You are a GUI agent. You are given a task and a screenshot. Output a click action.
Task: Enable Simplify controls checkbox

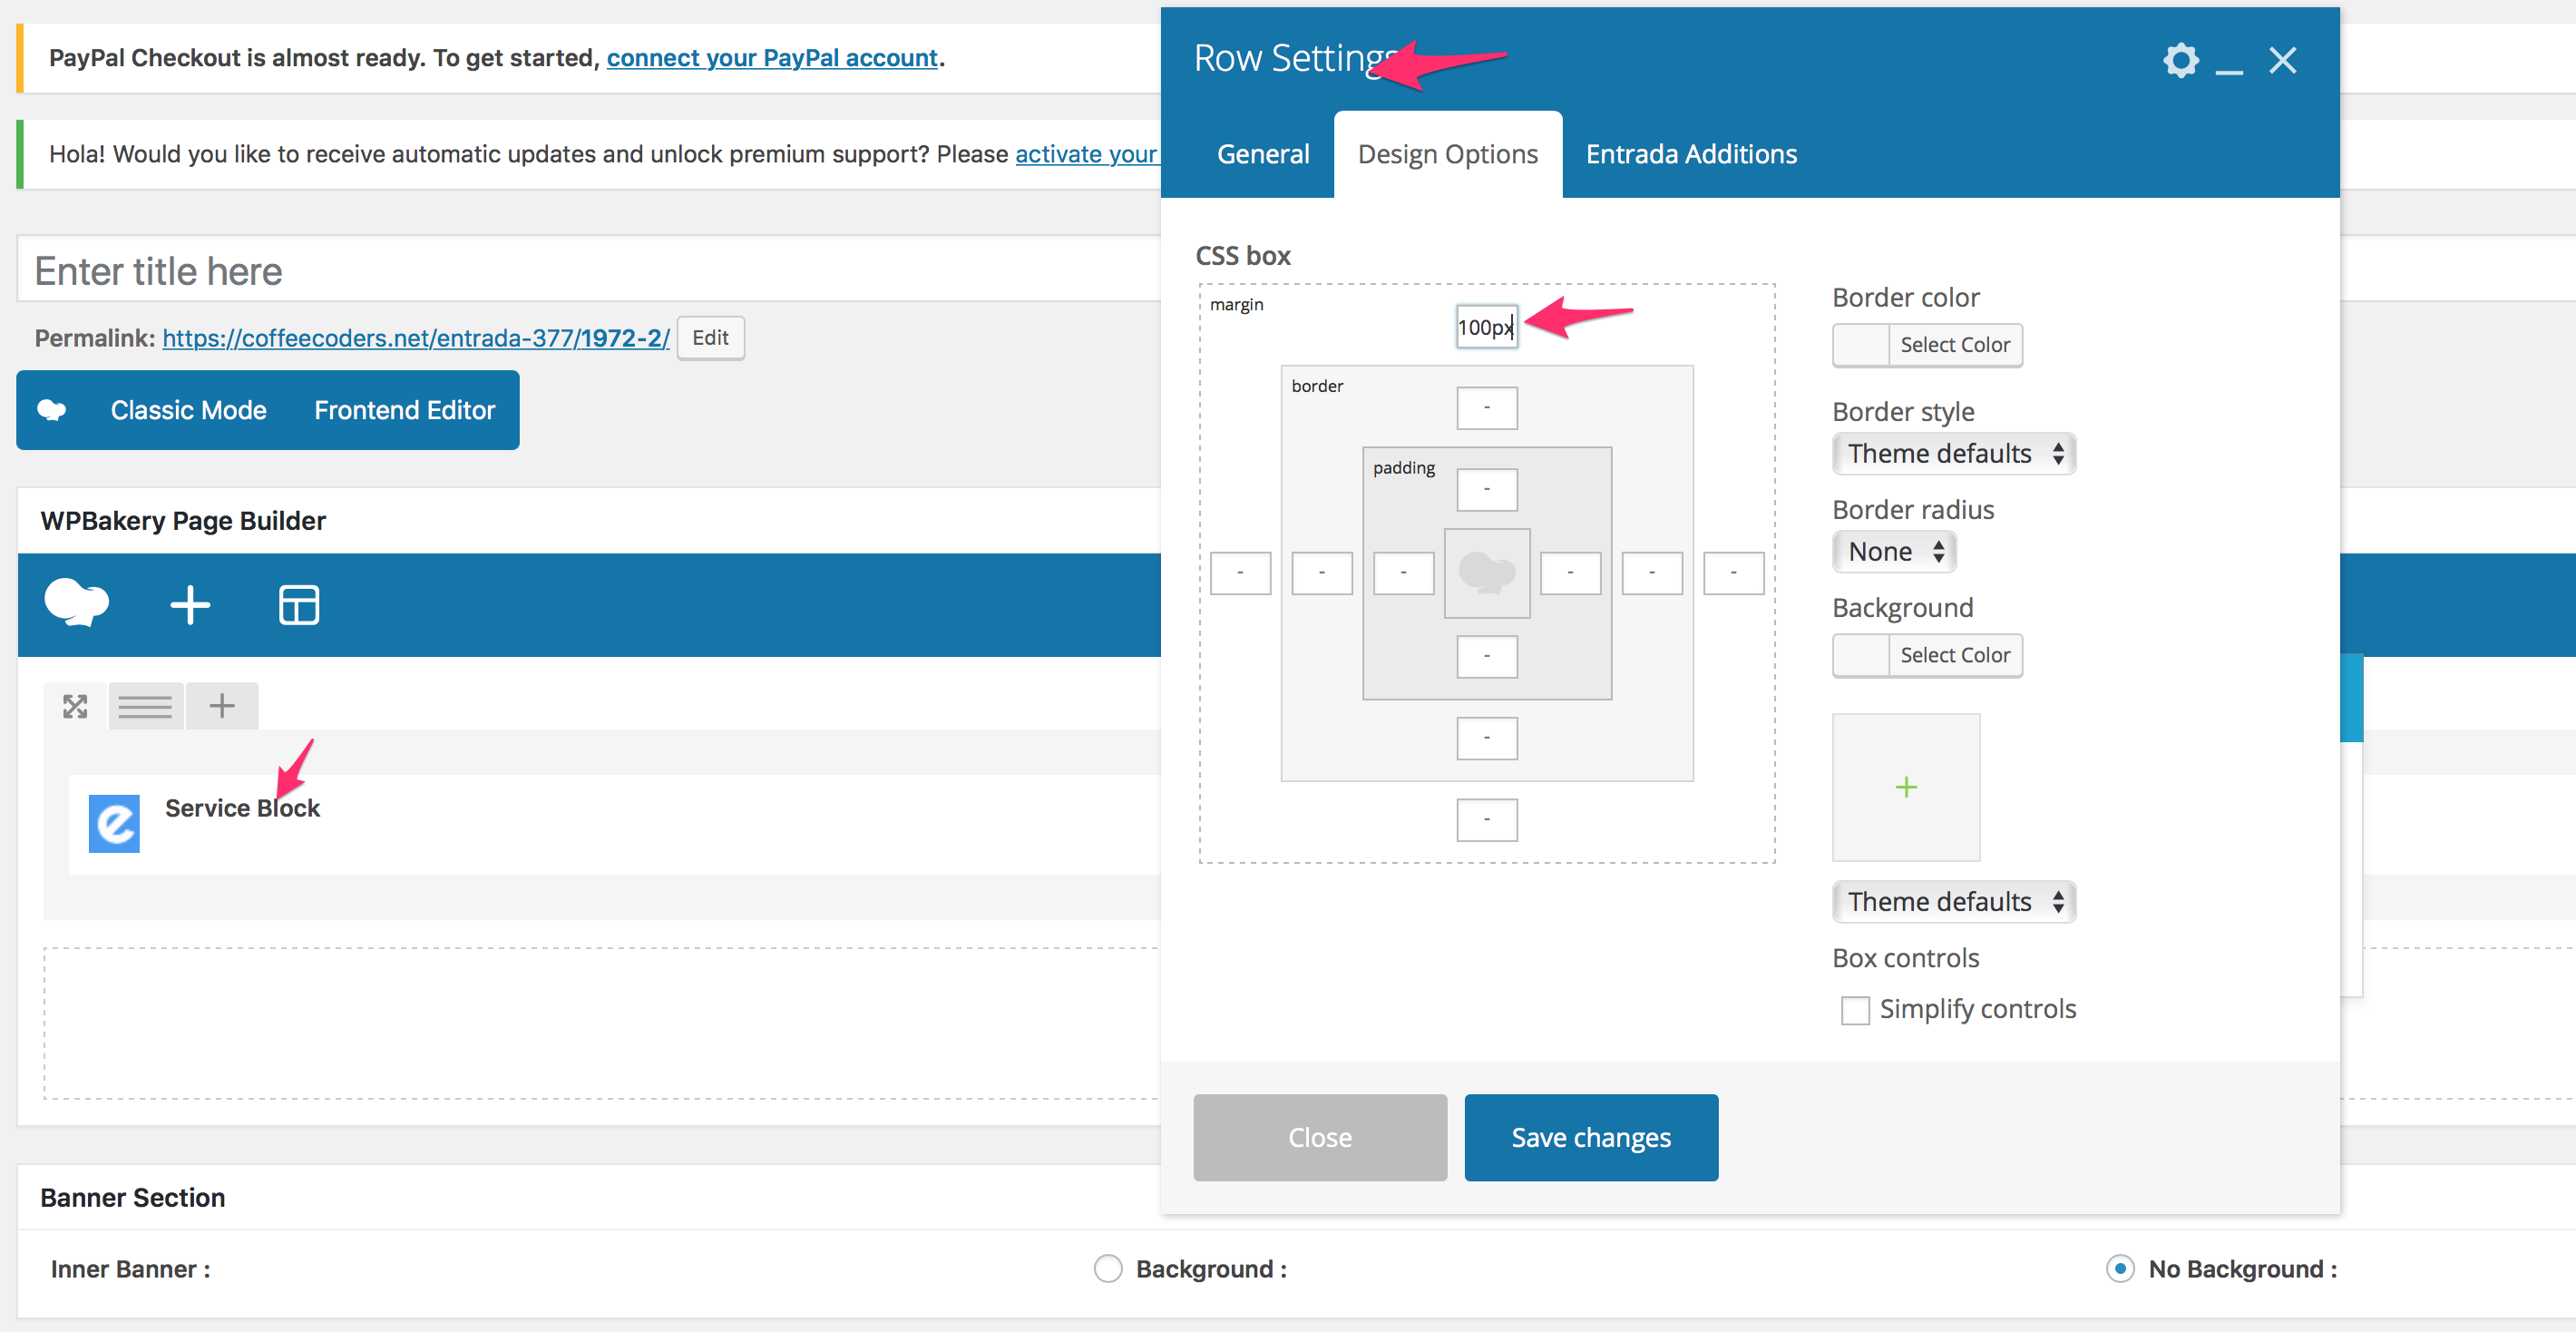(x=1855, y=1010)
